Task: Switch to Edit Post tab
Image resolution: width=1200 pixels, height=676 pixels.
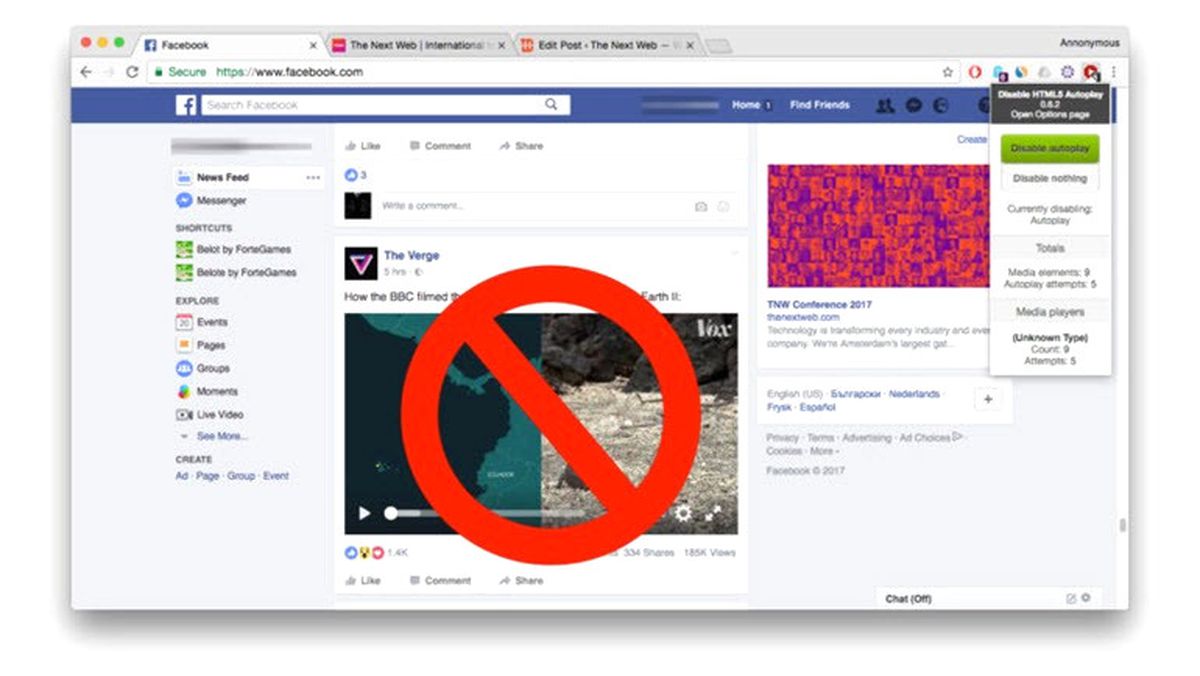Action: [x=607, y=46]
